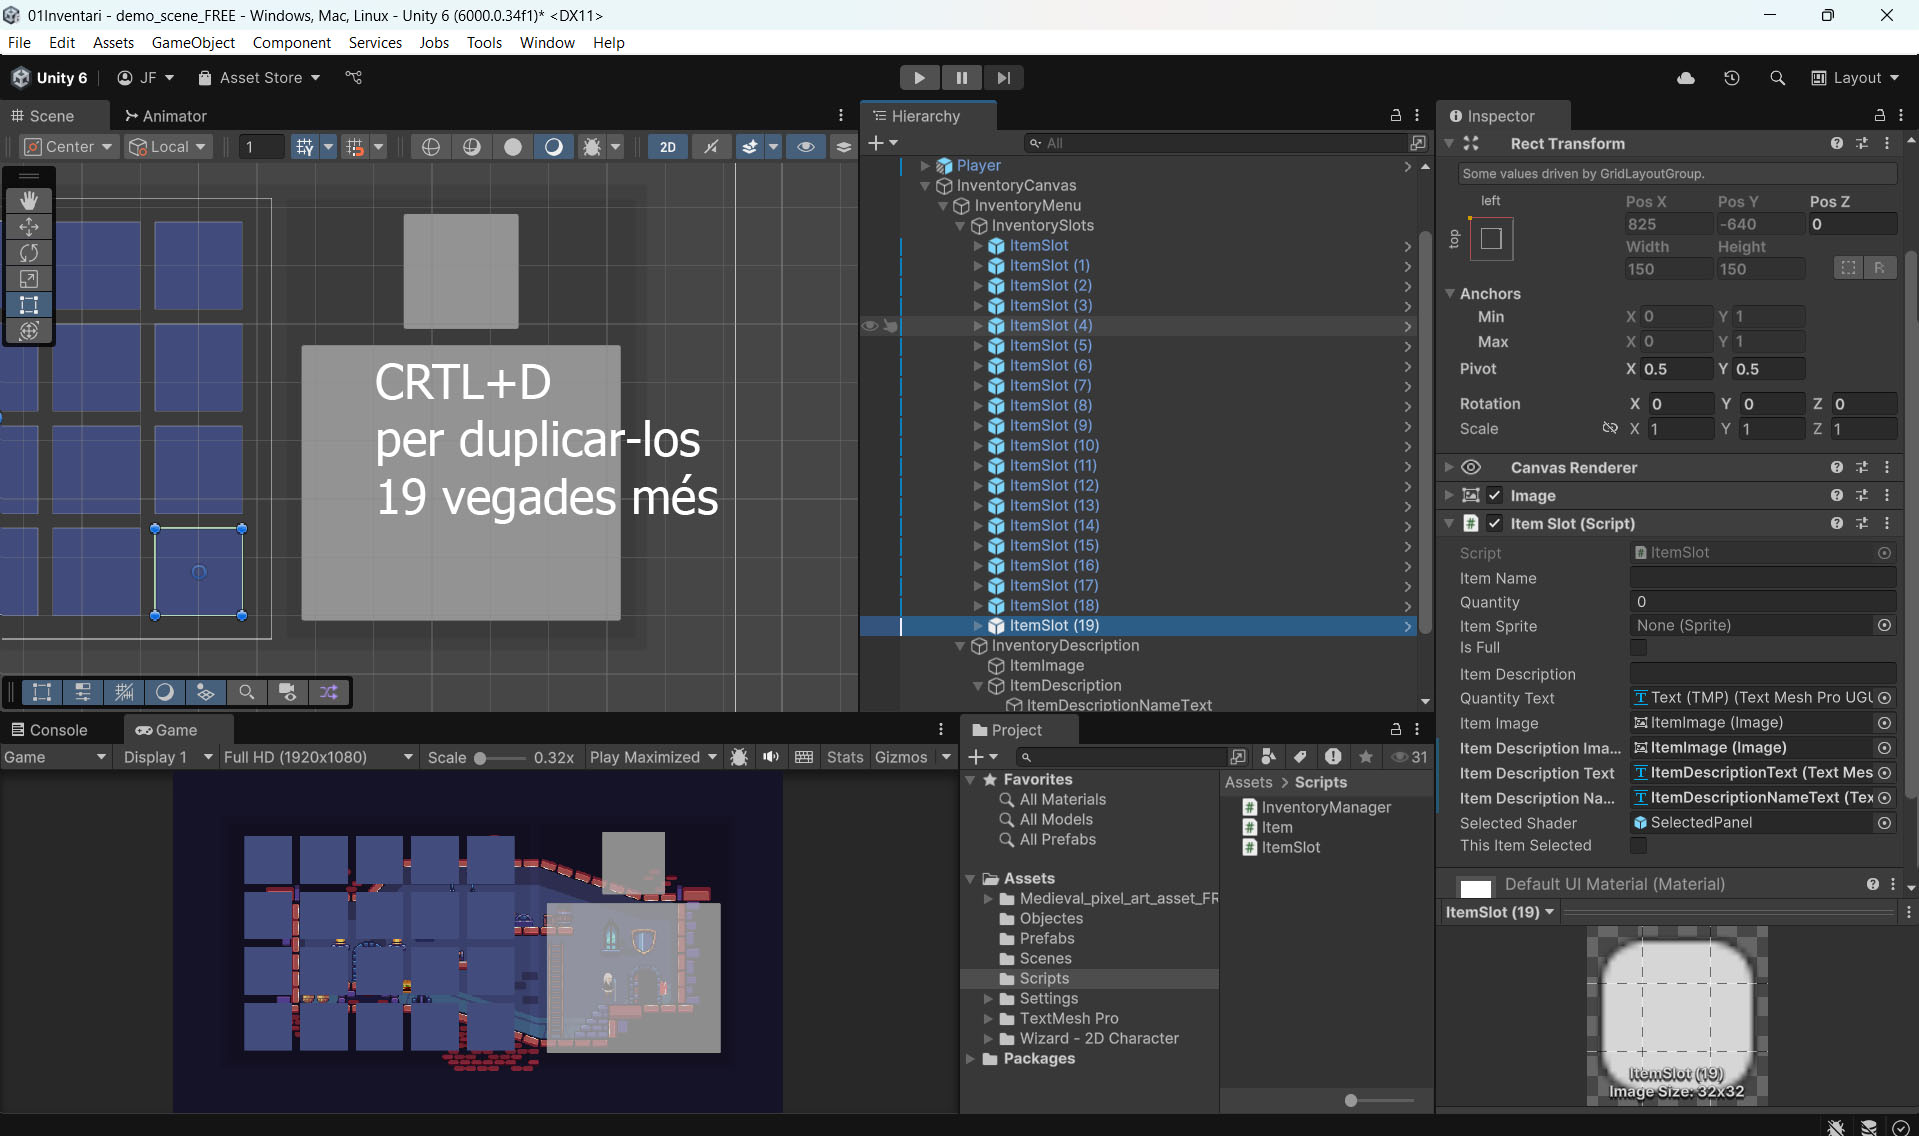The image size is (1919, 1136).
Task: Mute audio in Game view
Action: pos(771,757)
